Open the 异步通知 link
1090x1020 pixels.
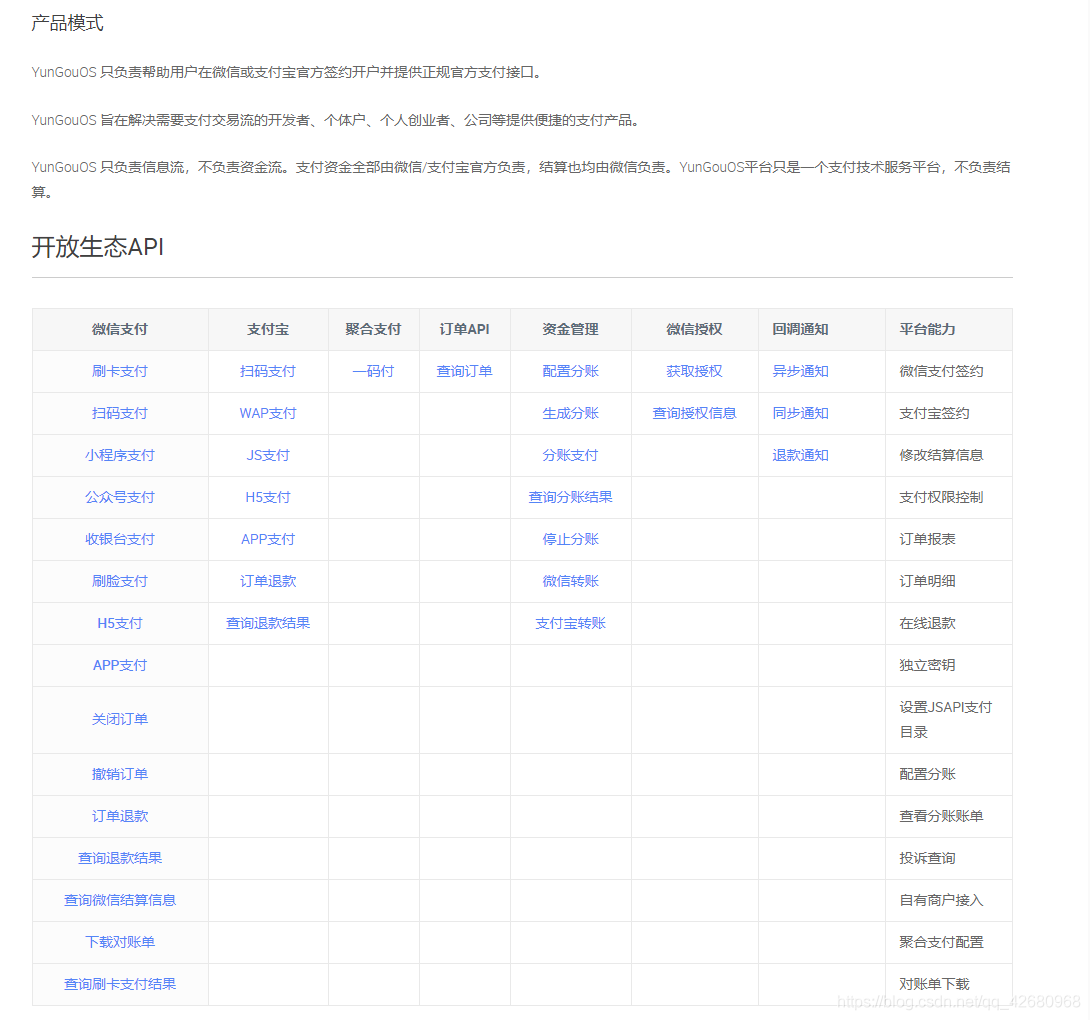800,371
